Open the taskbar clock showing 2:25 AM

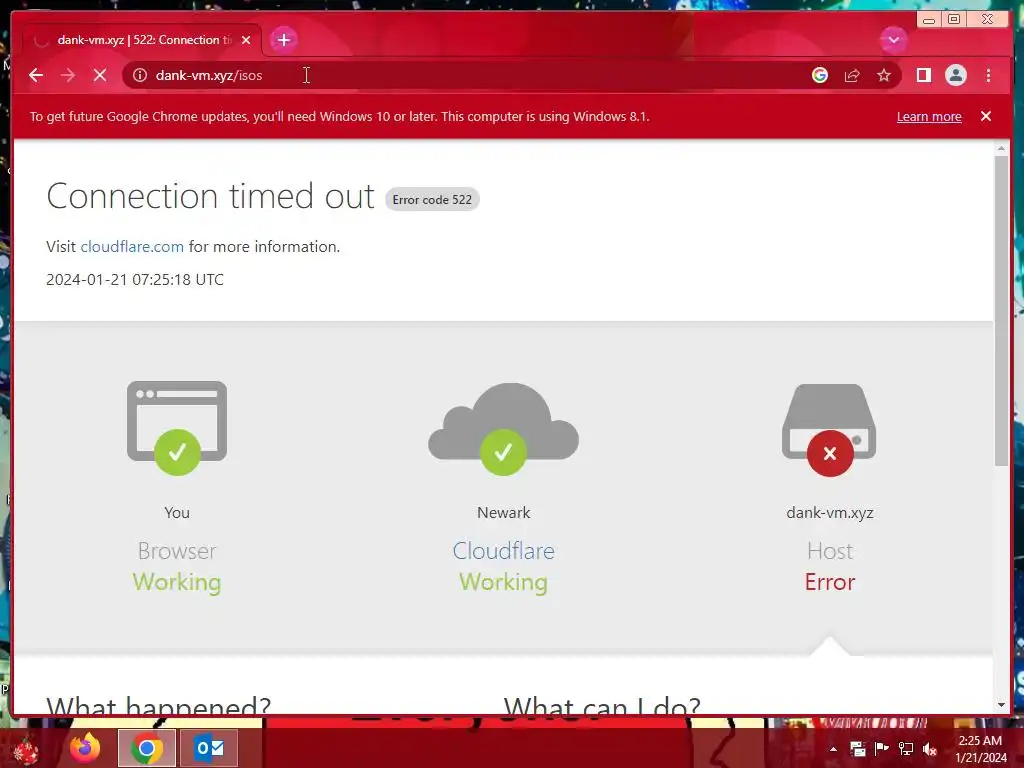[980, 749]
